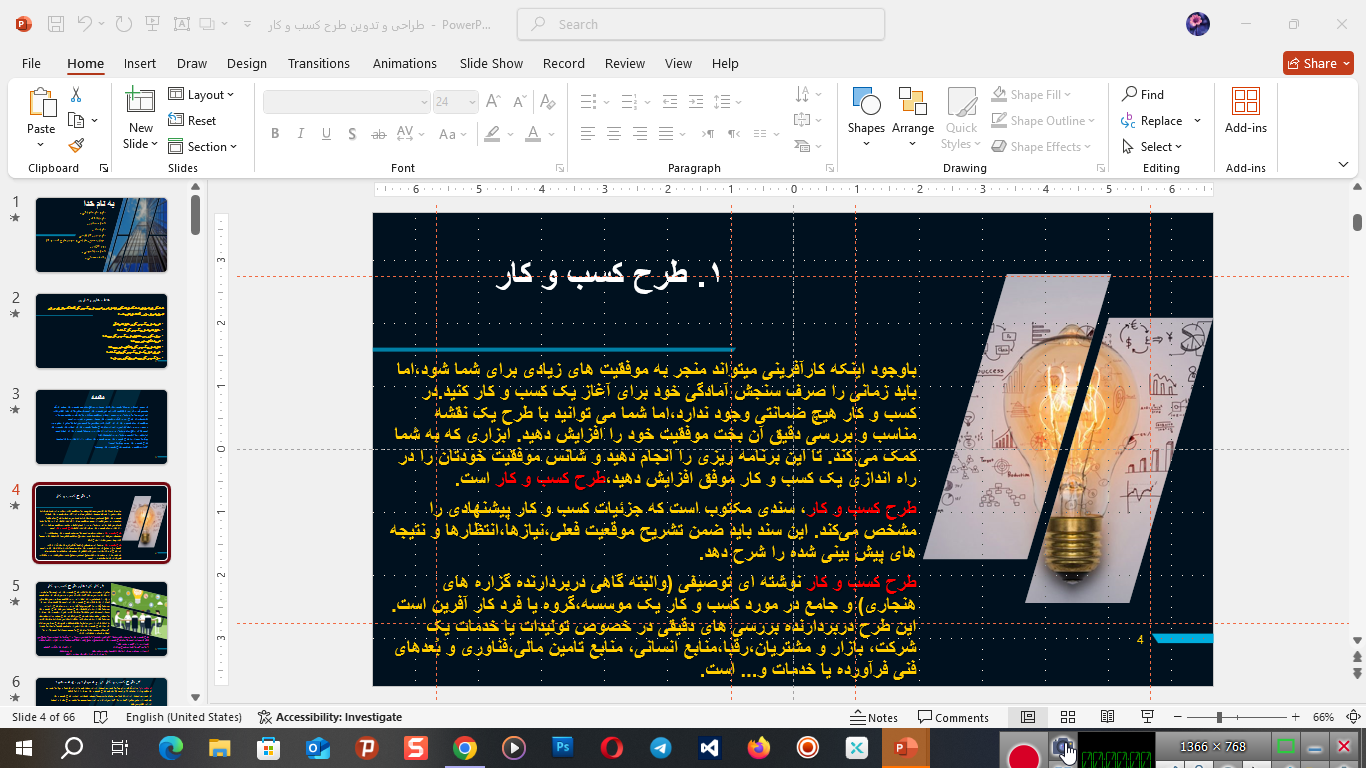This screenshot has height=768, width=1366.
Task: Click Increase List Level icon
Action: point(694,101)
